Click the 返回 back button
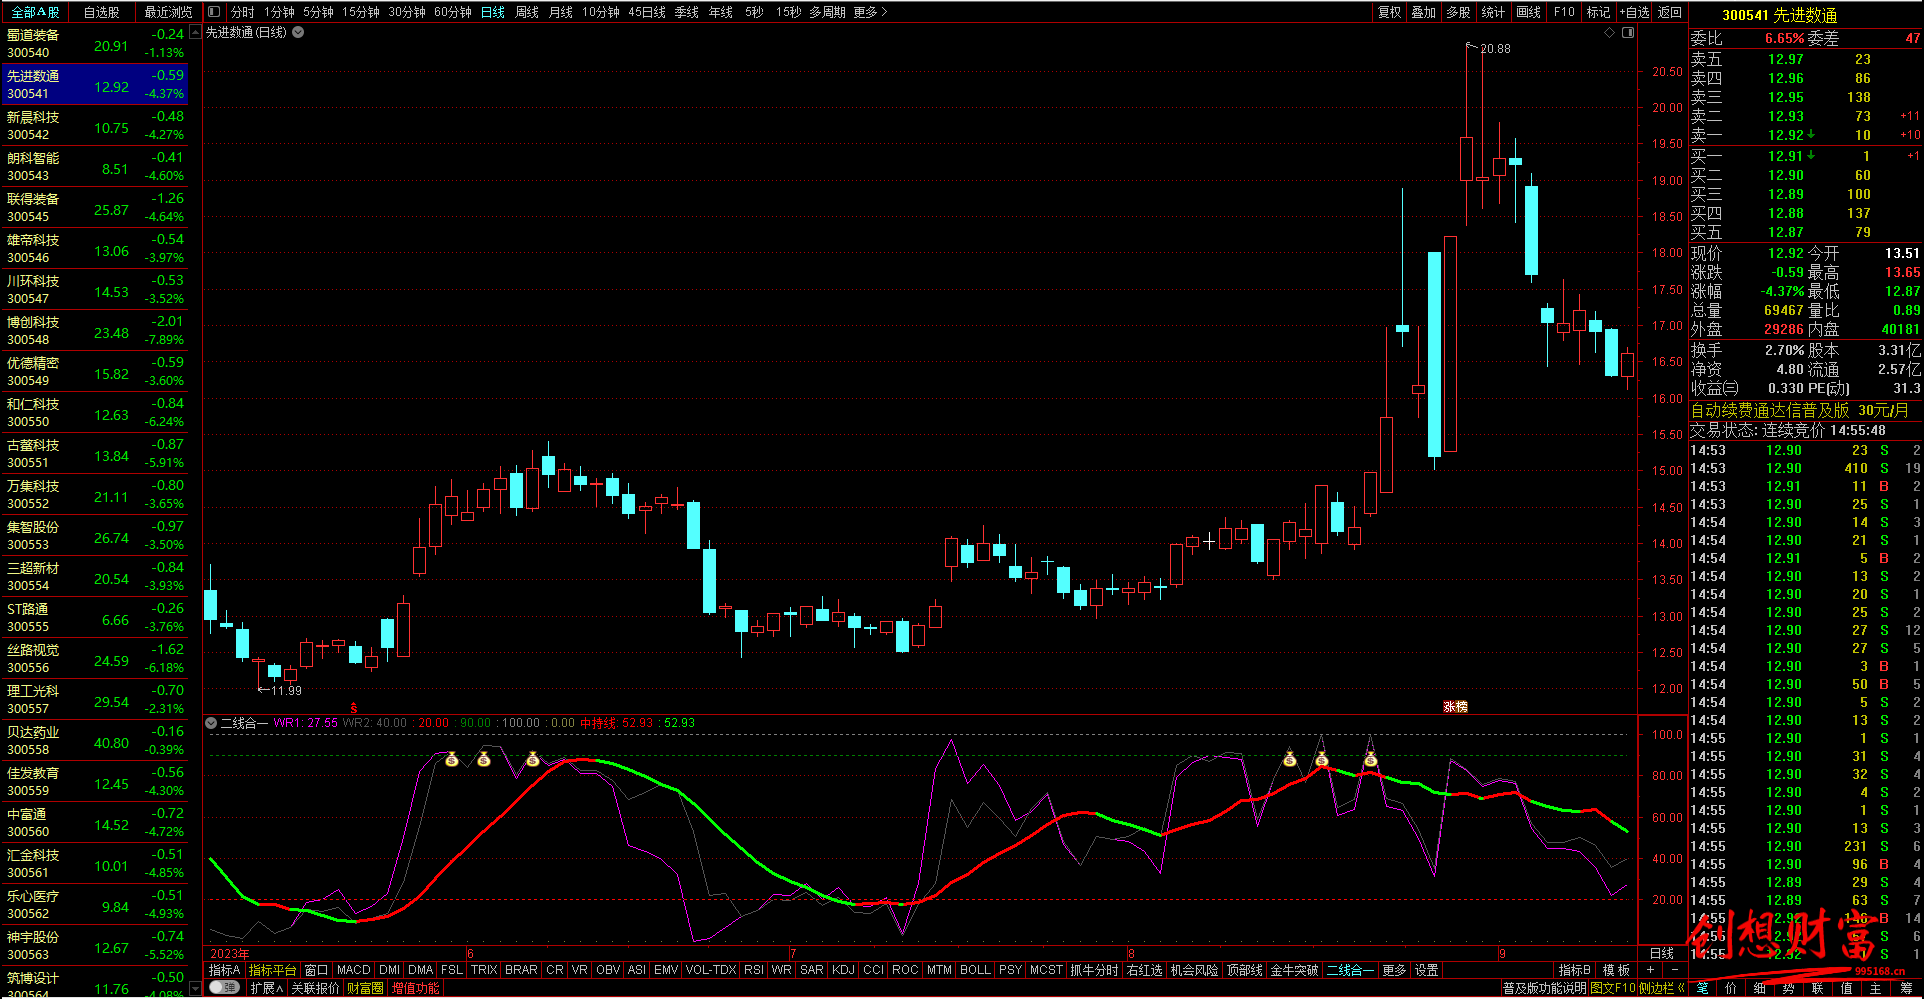 tap(1670, 12)
